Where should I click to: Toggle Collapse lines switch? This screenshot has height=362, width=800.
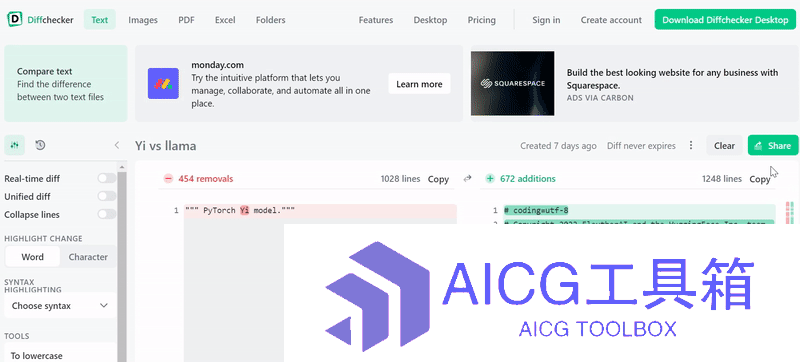pos(107,214)
